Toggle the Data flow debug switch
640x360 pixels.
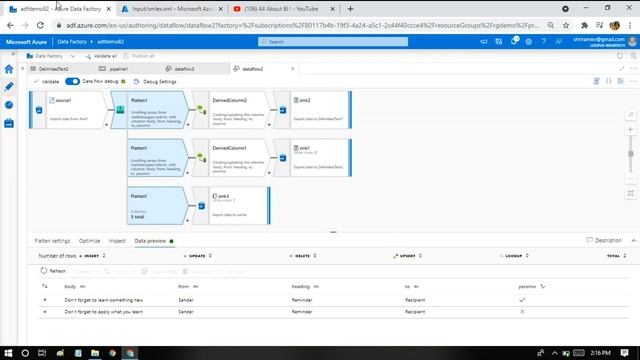[72, 81]
